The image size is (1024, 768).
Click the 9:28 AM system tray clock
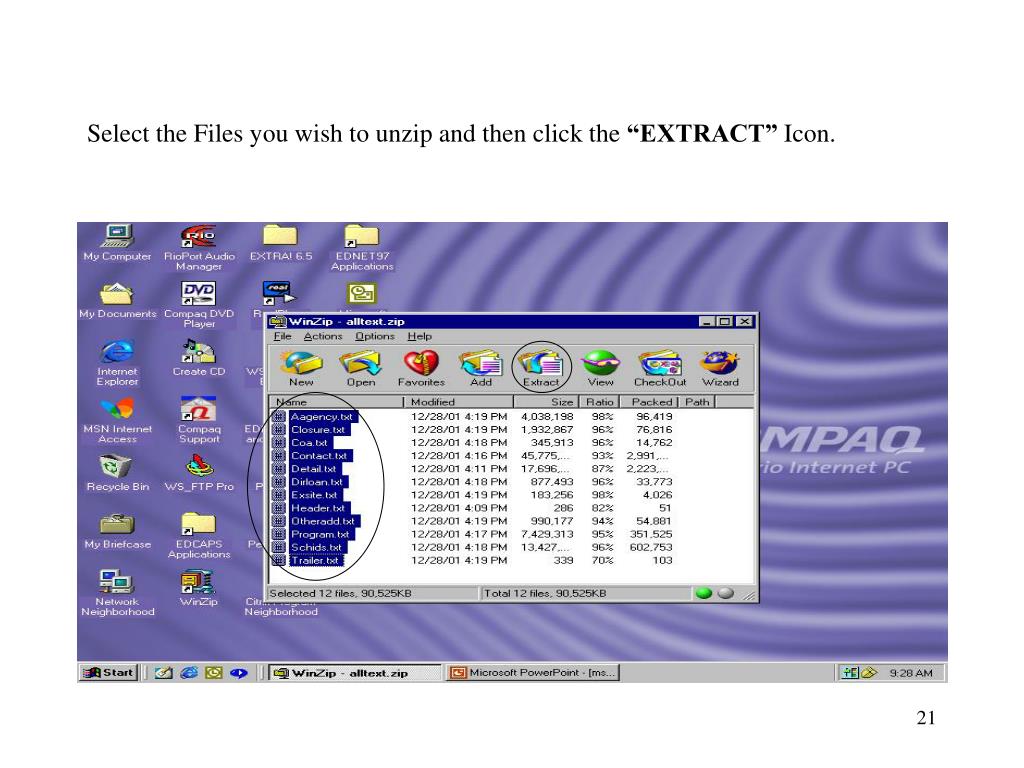[x=910, y=673]
